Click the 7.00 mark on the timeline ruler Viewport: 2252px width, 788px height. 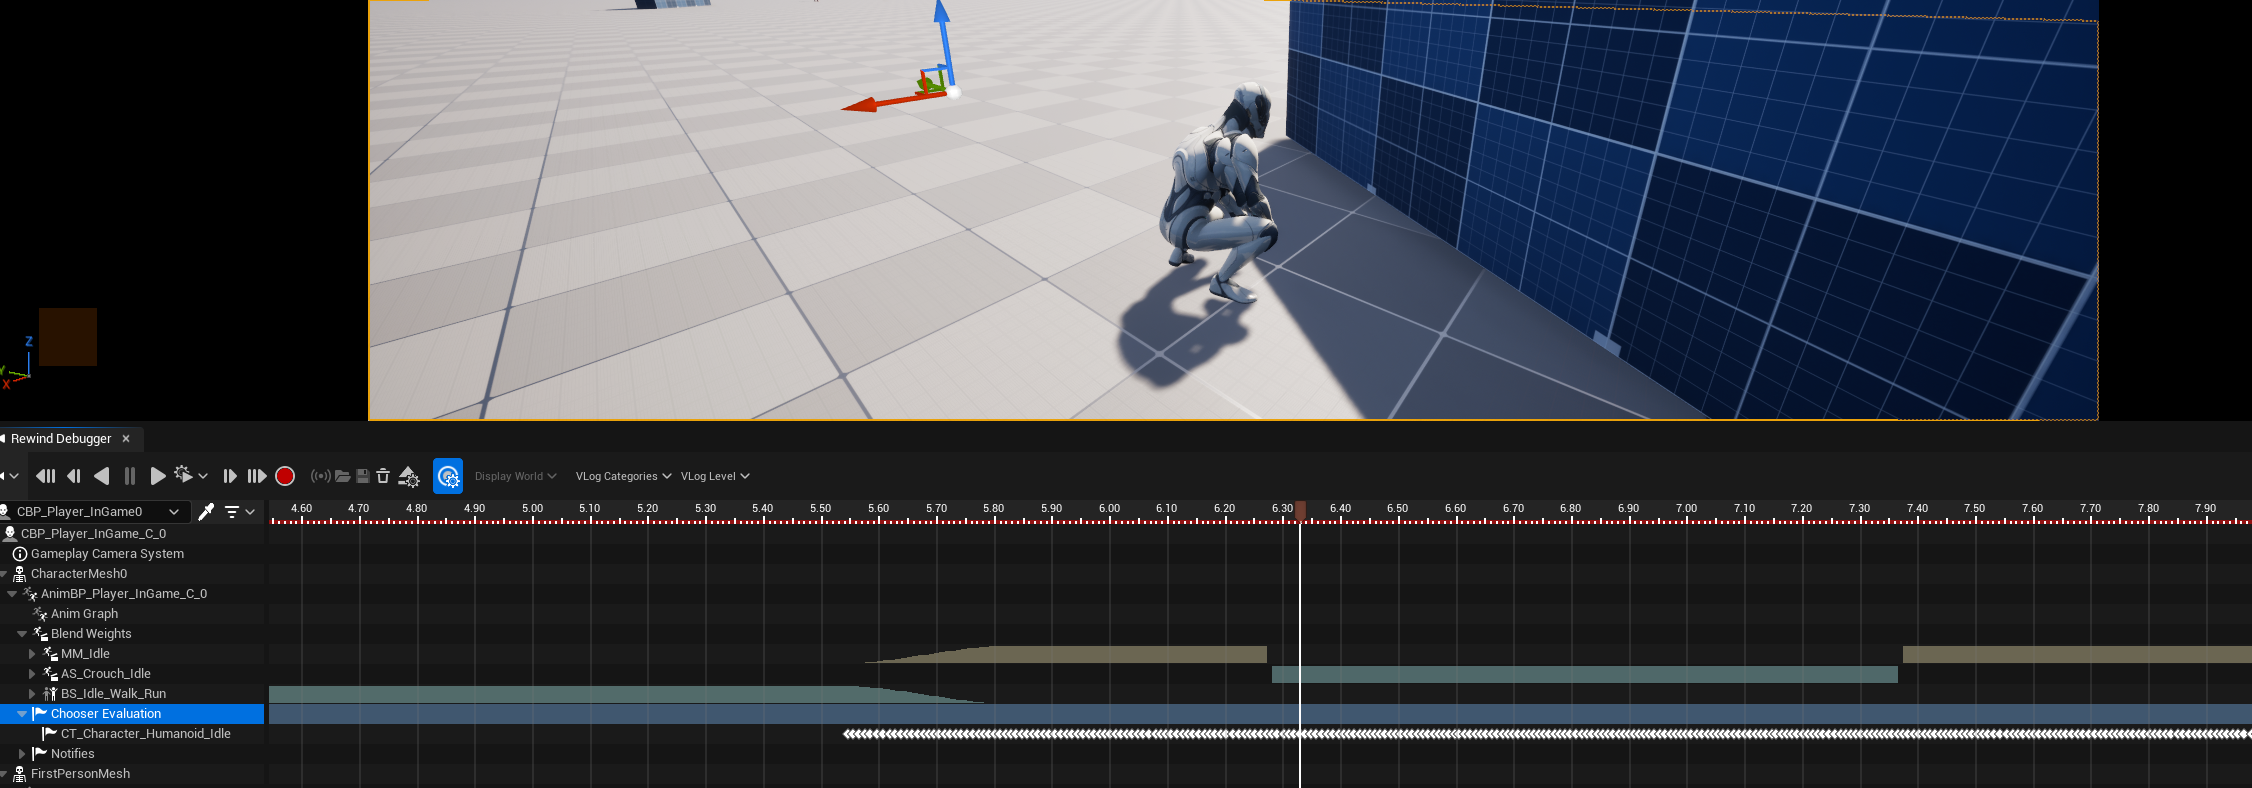point(1686,510)
